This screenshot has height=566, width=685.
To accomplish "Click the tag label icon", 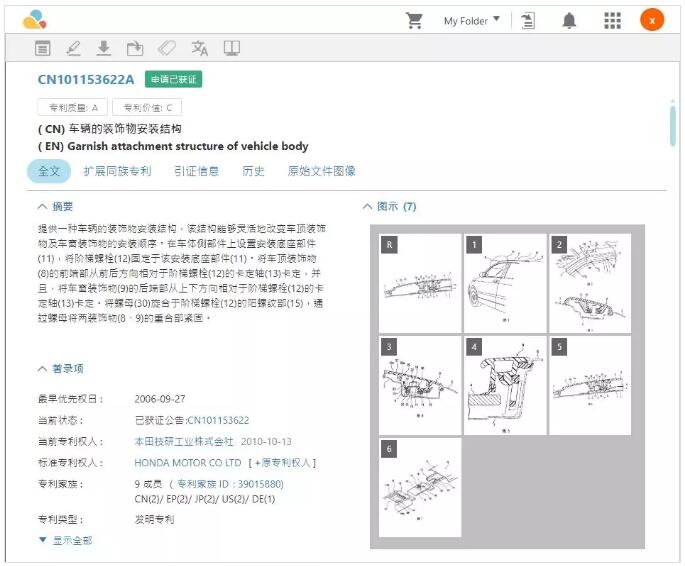I will (167, 48).
